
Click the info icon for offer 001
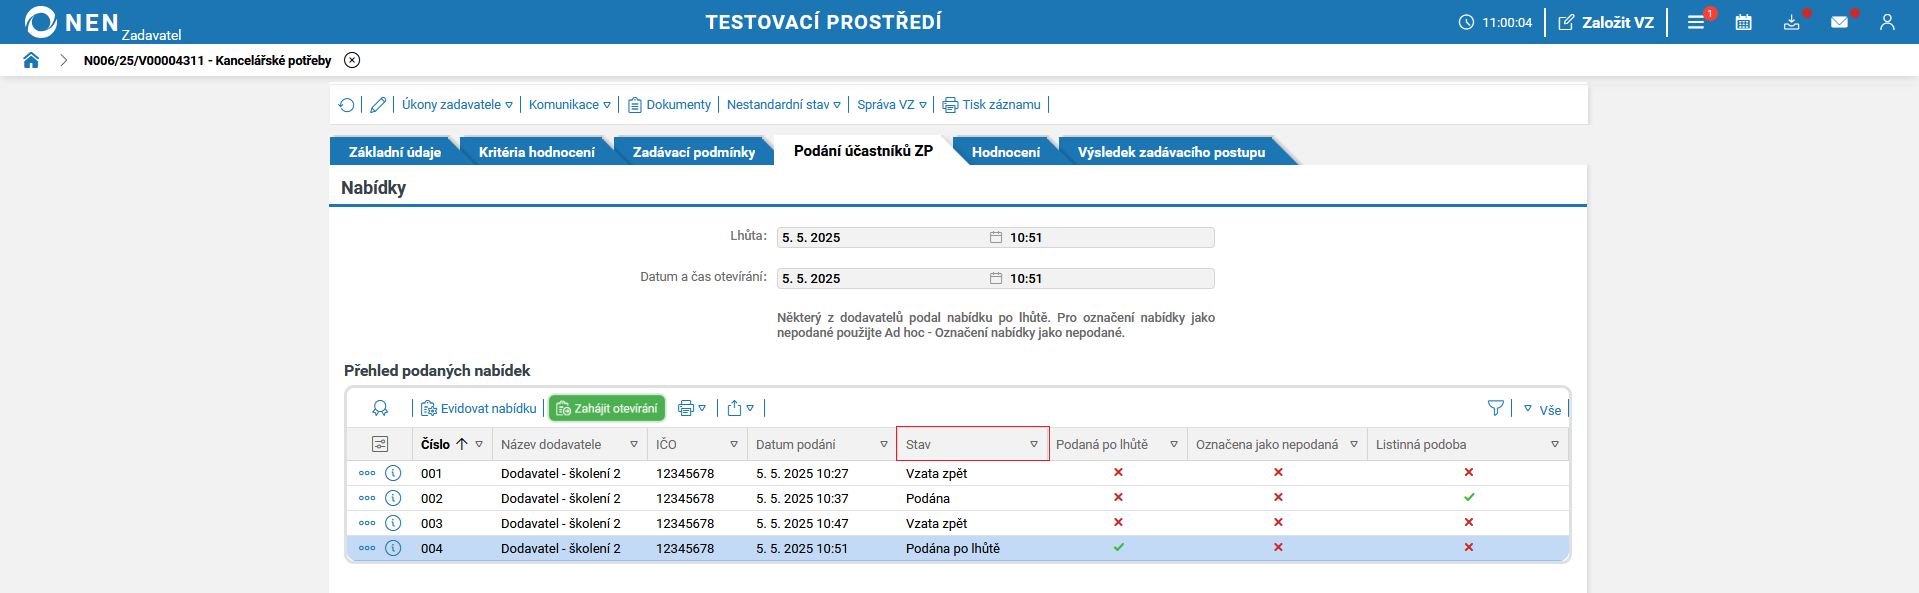click(393, 473)
